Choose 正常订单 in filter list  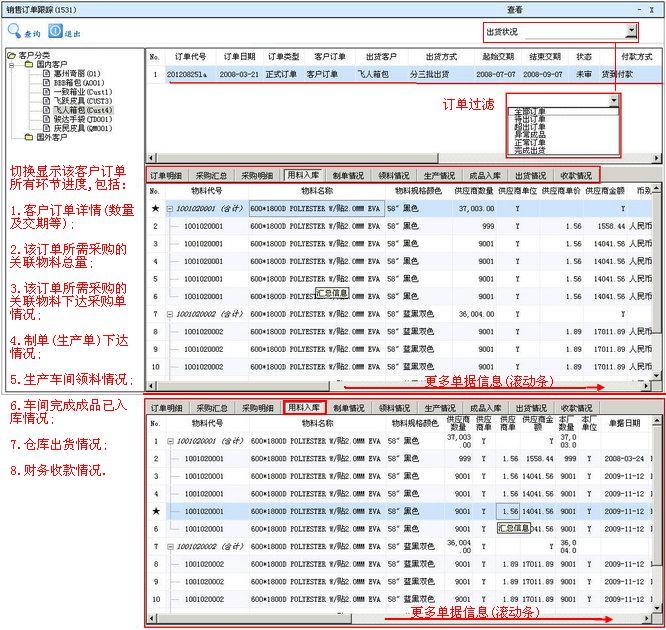pos(530,143)
